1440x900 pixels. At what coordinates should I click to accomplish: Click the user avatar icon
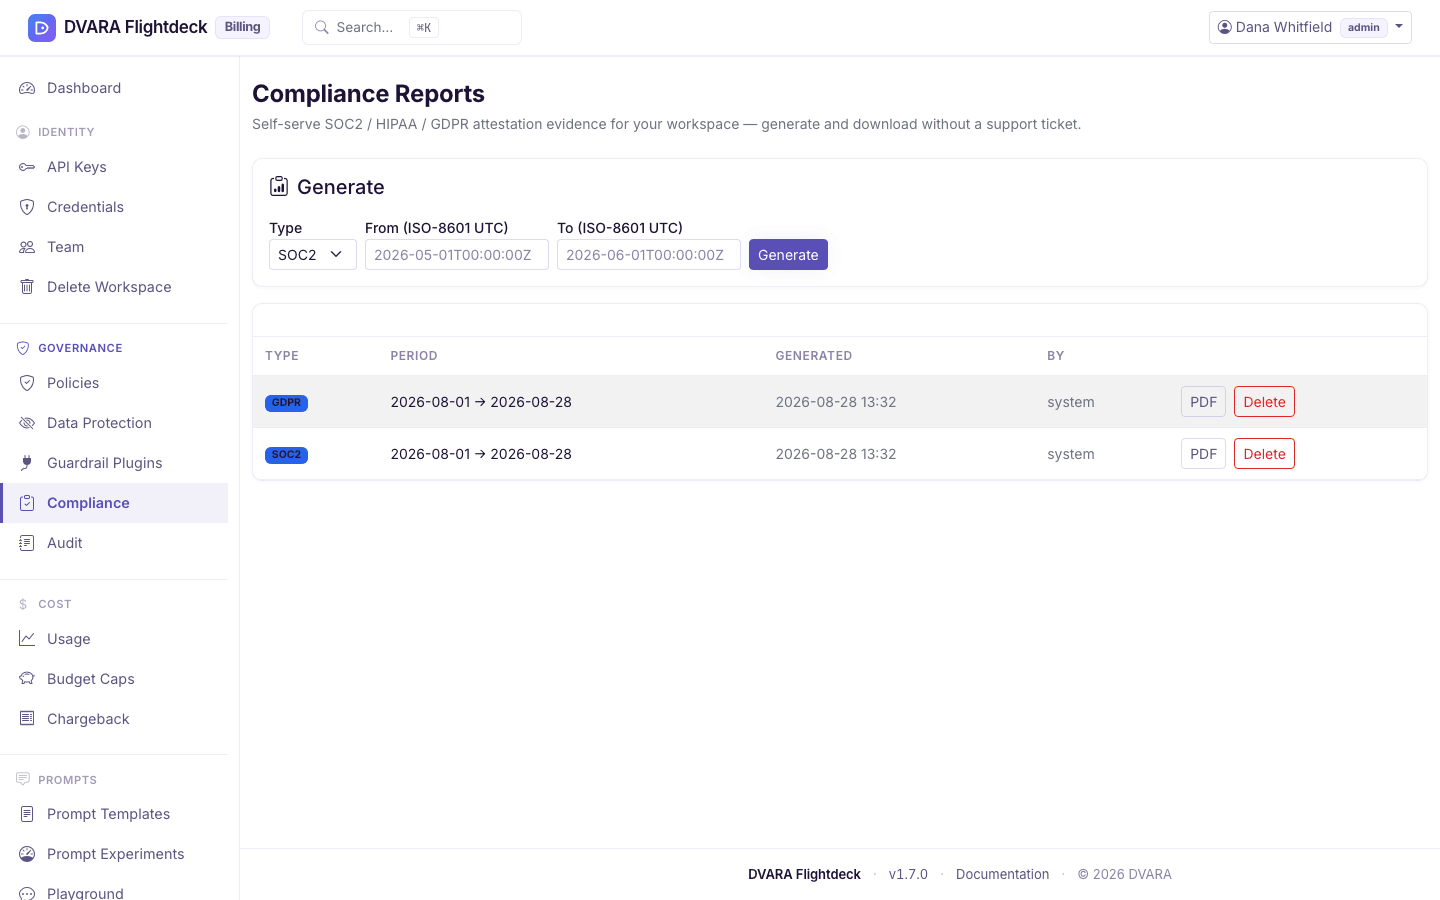pyautogui.click(x=1225, y=27)
